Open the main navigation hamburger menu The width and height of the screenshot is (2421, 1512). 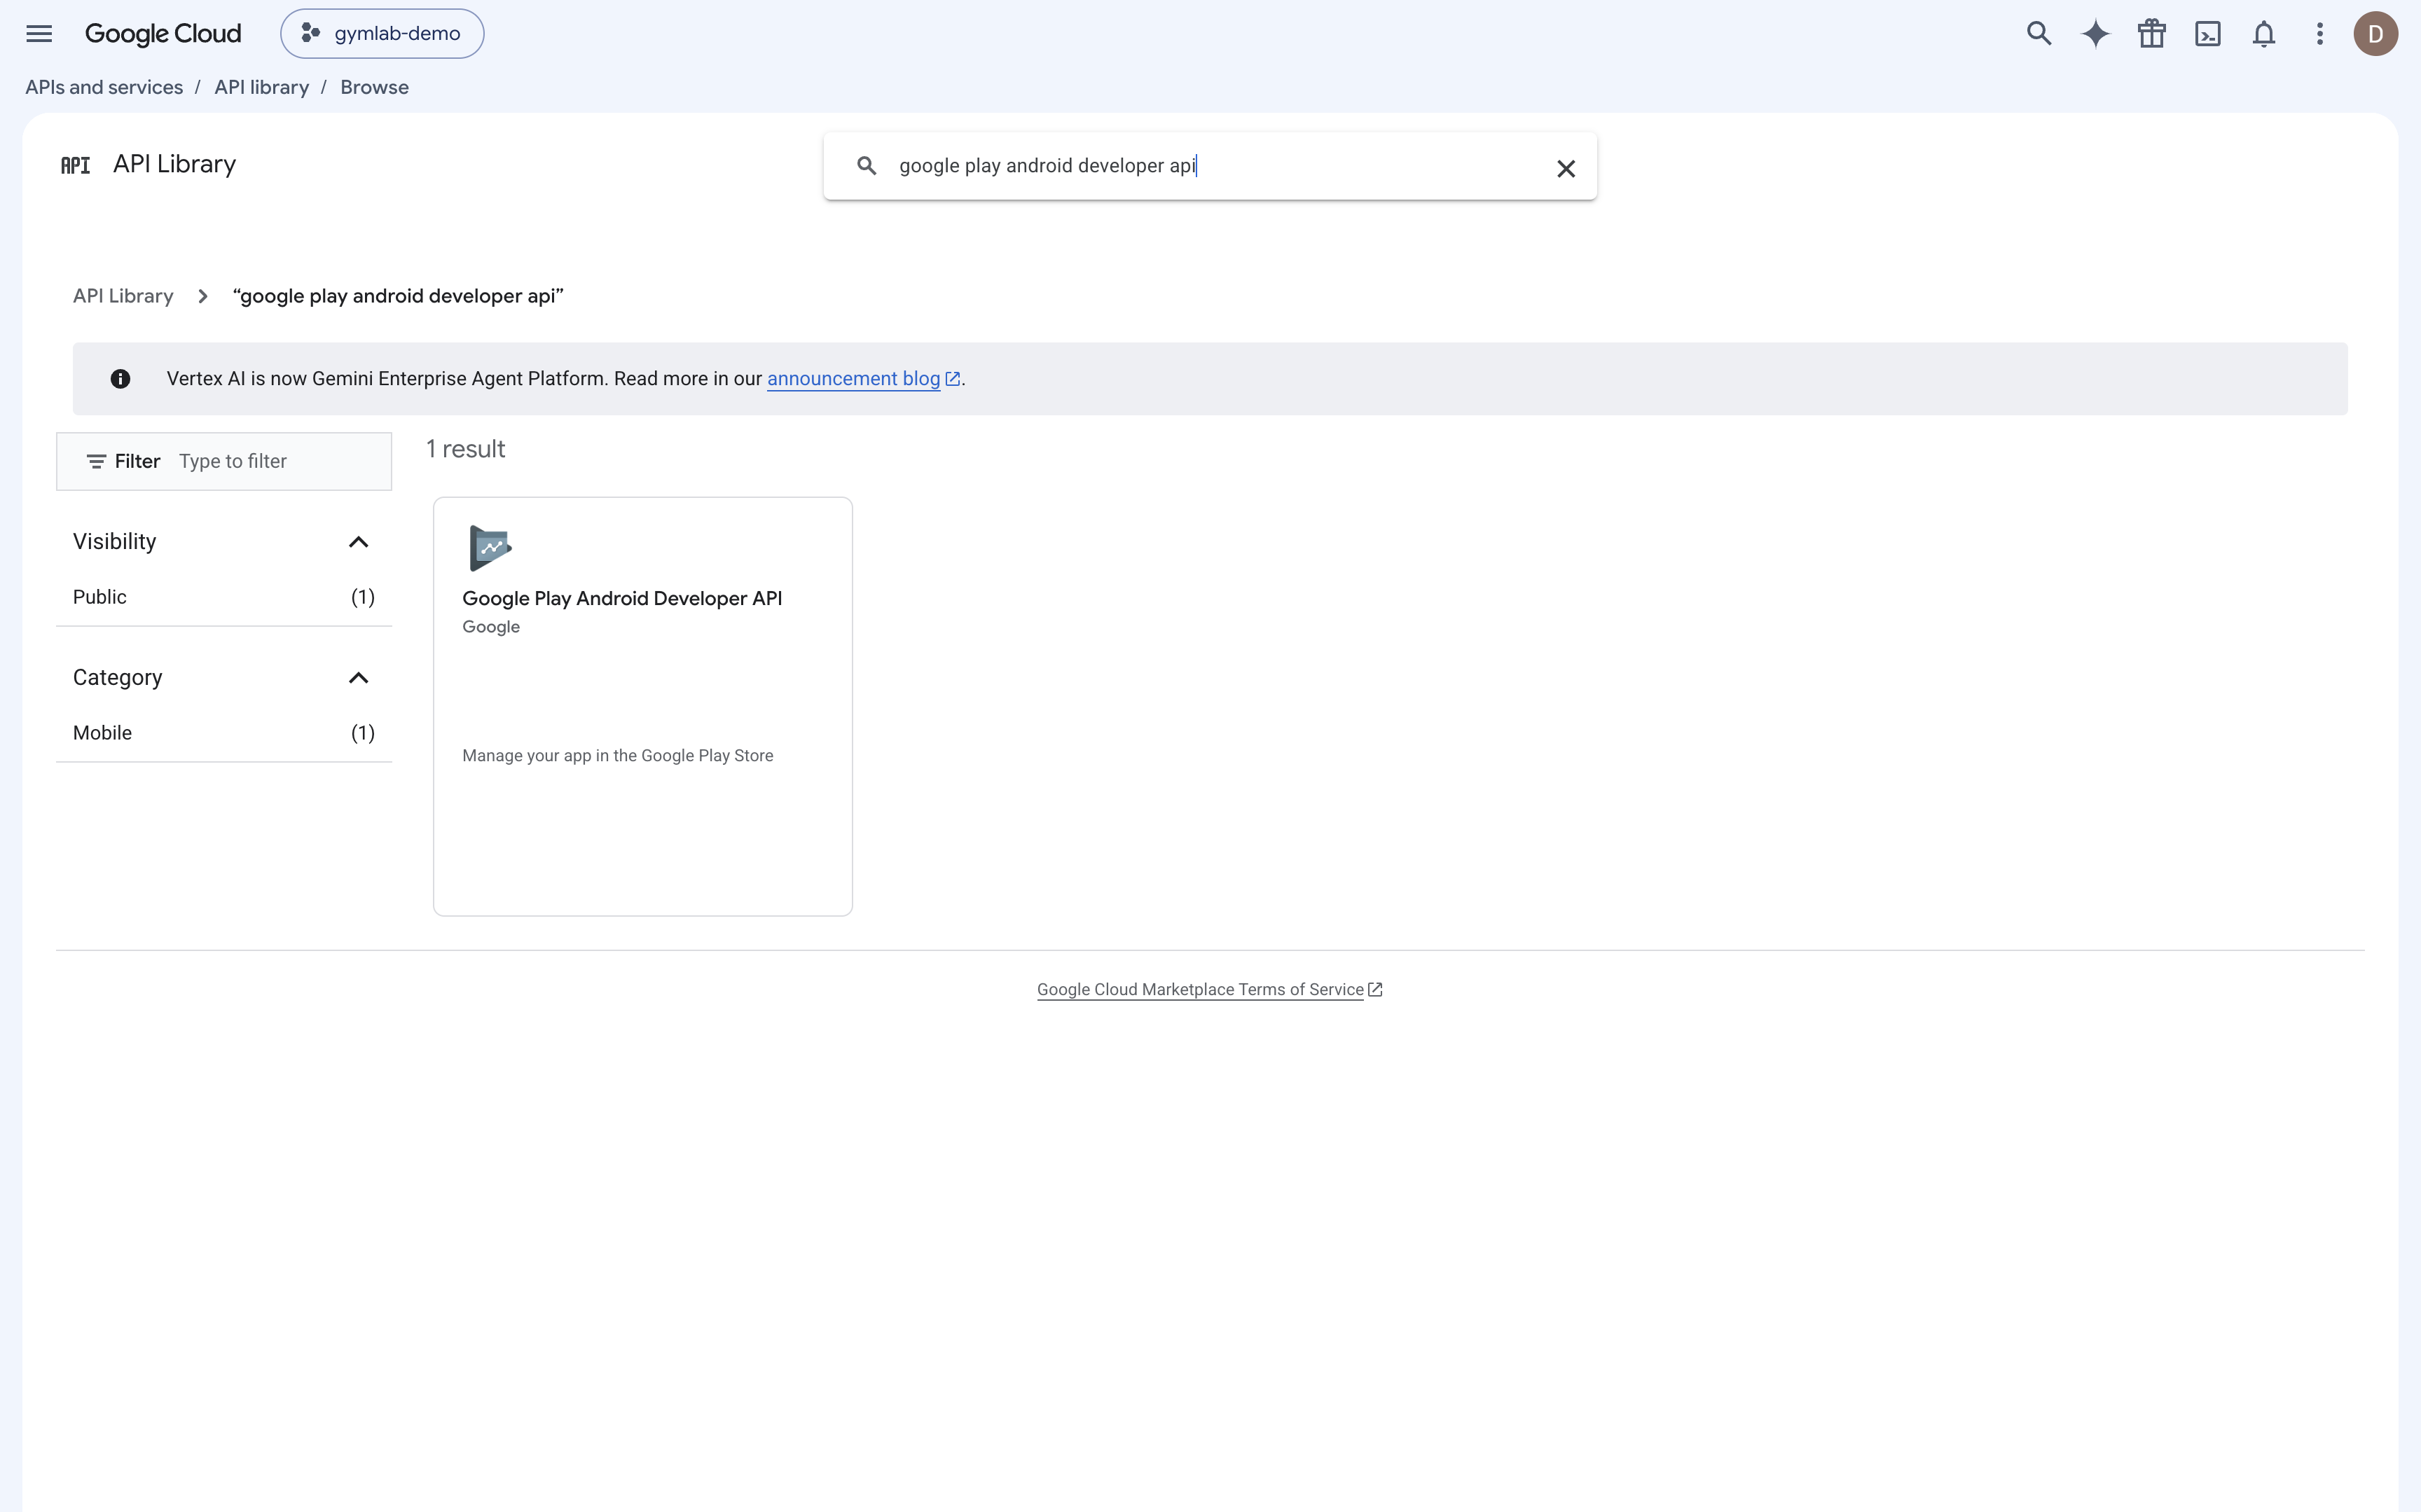[x=39, y=33]
